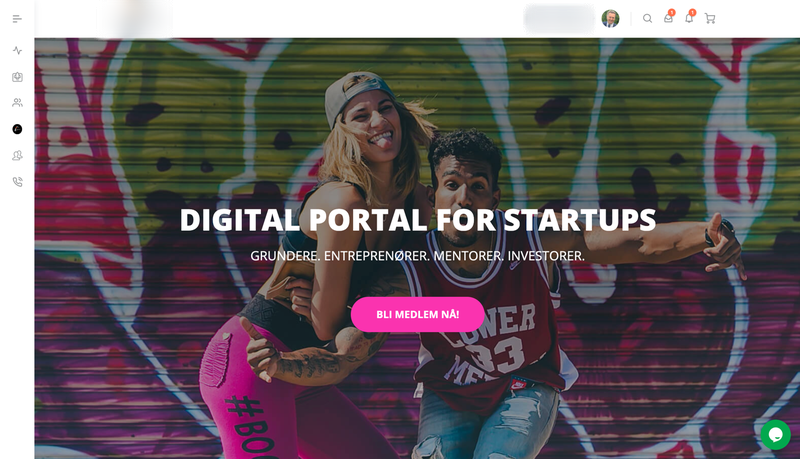Click the GRUNDERE. ENTREPRENØRER. MENTORER. INVESTORER. subtitle
Image resolution: width=800 pixels, height=459 pixels.
coord(417,256)
